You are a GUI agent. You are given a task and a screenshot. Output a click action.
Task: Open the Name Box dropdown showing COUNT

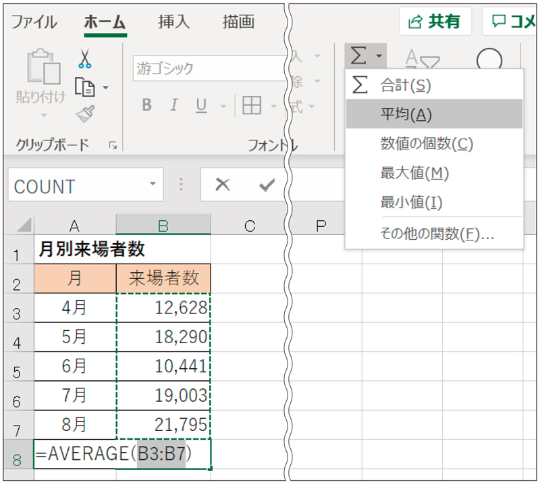click(x=153, y=184)
